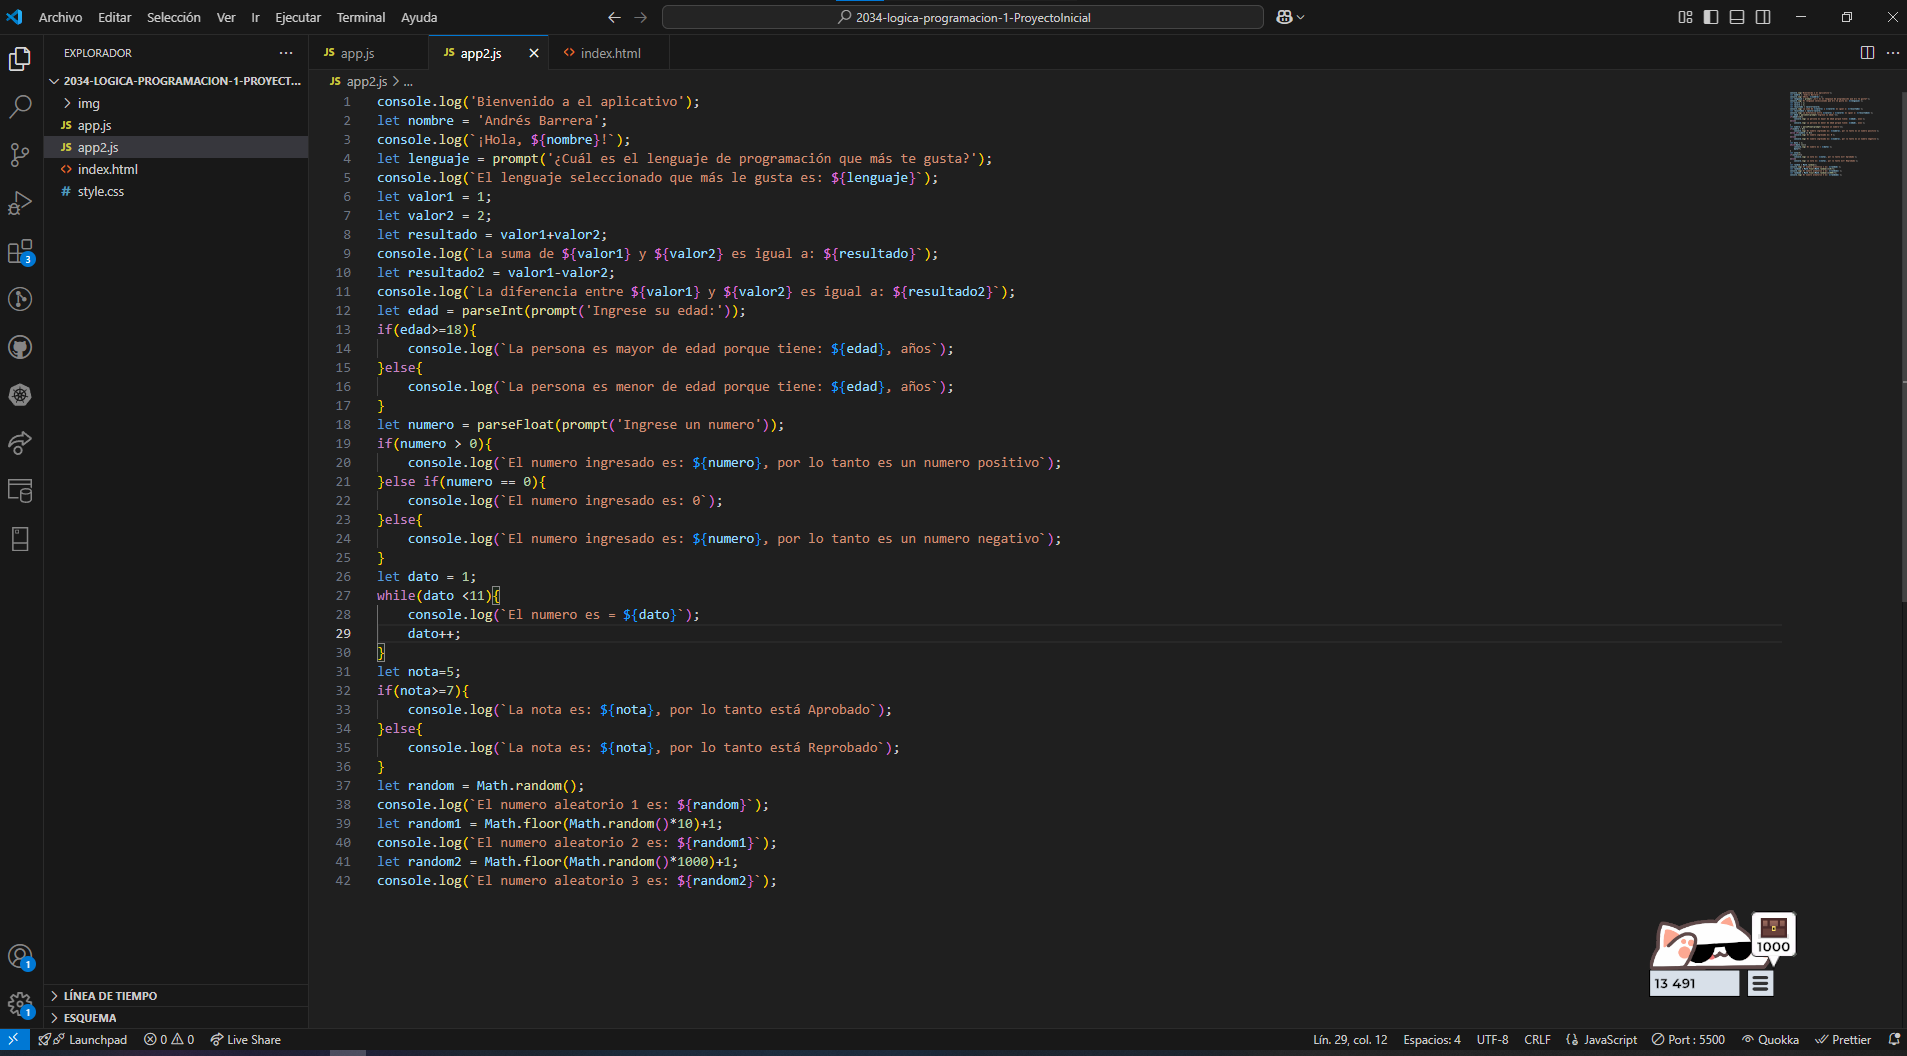Open the Git Graph circular branch icon
This screenshot has width=1907, height=1056.
[20, 299]
